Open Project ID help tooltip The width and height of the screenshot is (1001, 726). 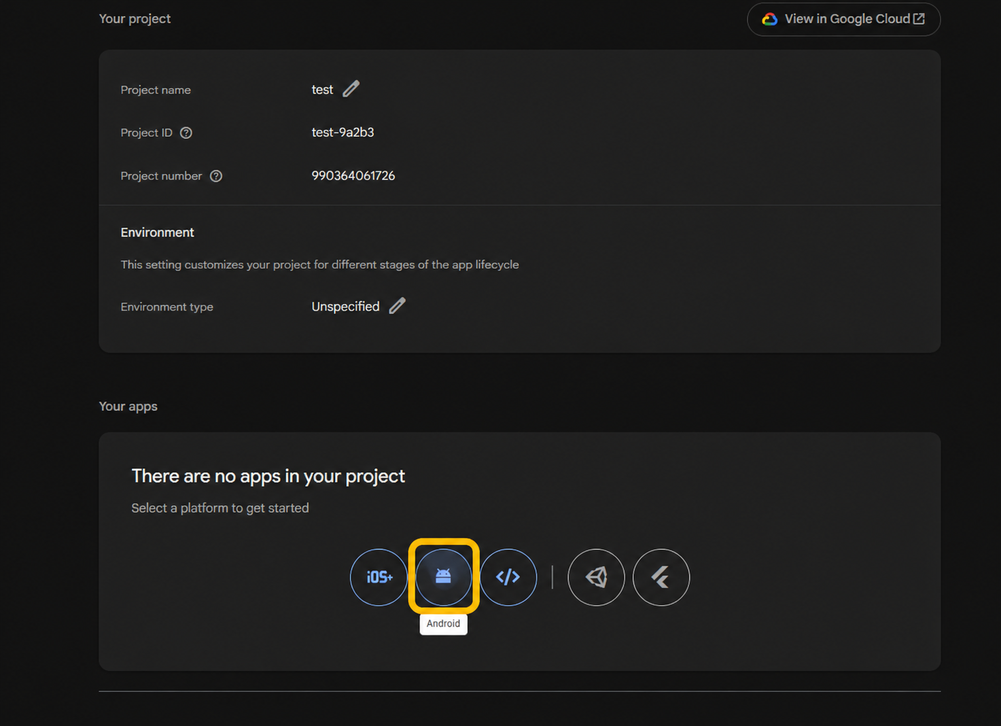pyautogui.click(x=186, y=133)
